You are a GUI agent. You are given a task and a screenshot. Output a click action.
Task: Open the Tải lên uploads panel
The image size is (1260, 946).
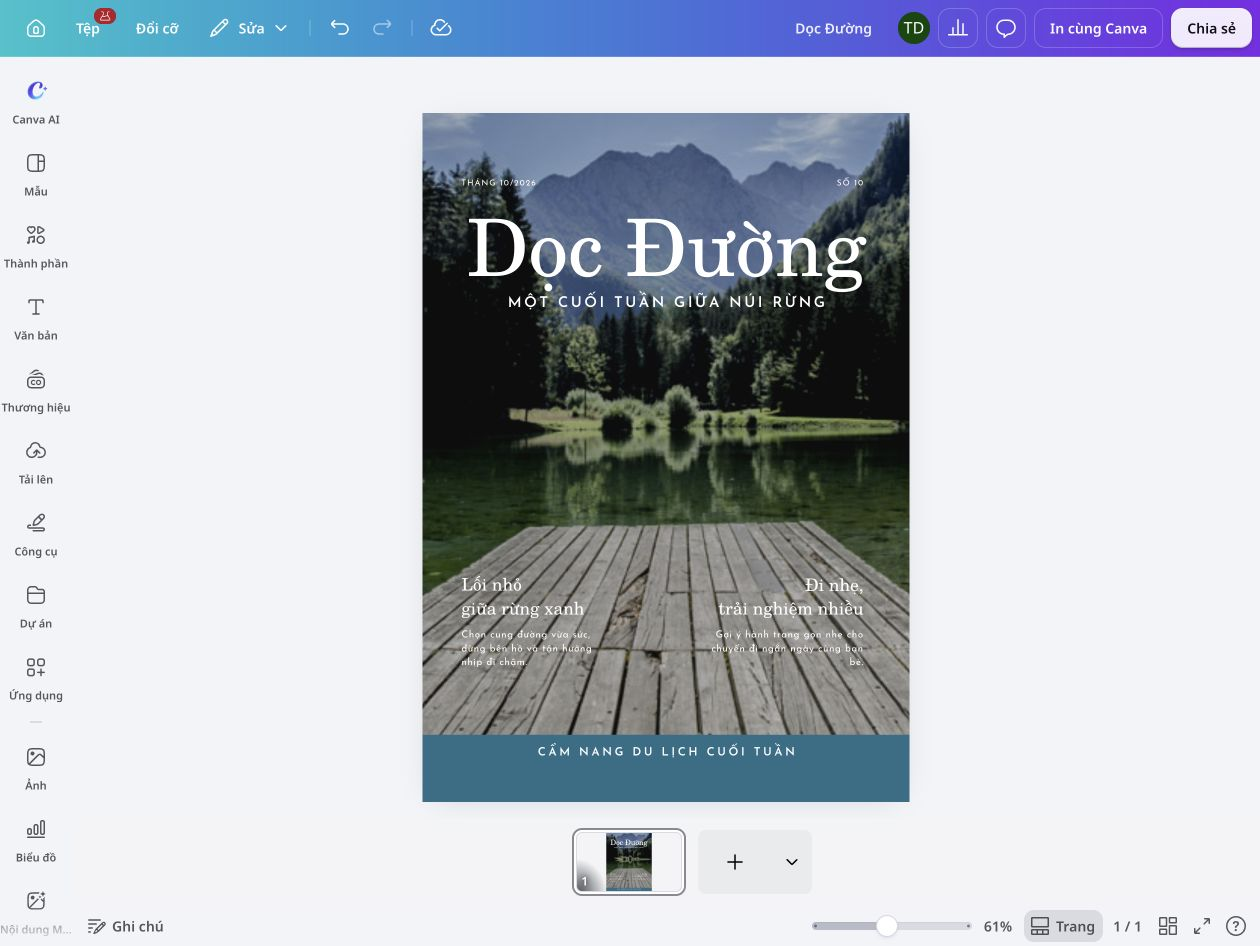point(36,463)
